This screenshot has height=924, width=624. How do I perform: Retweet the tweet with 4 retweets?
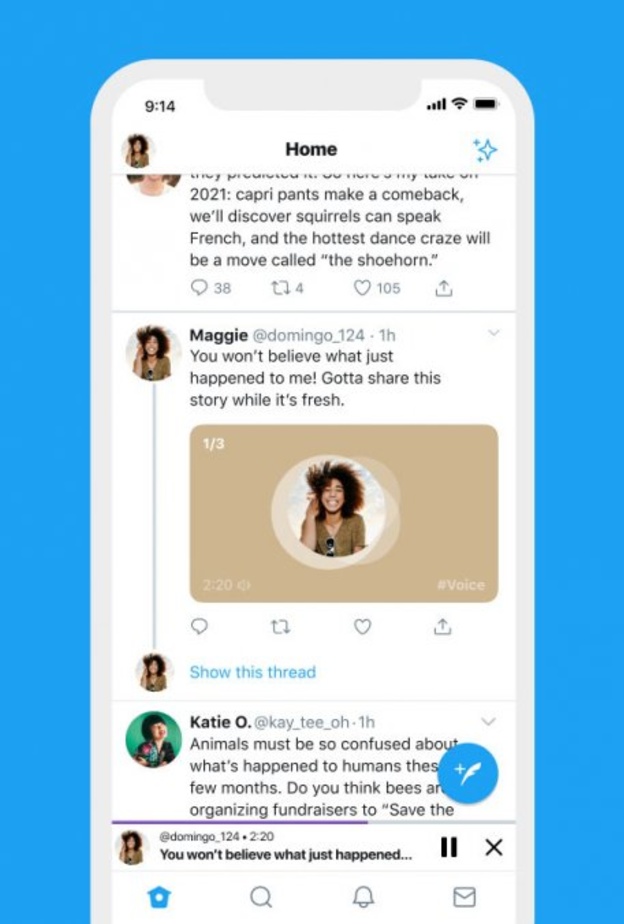tap(281, 288)
